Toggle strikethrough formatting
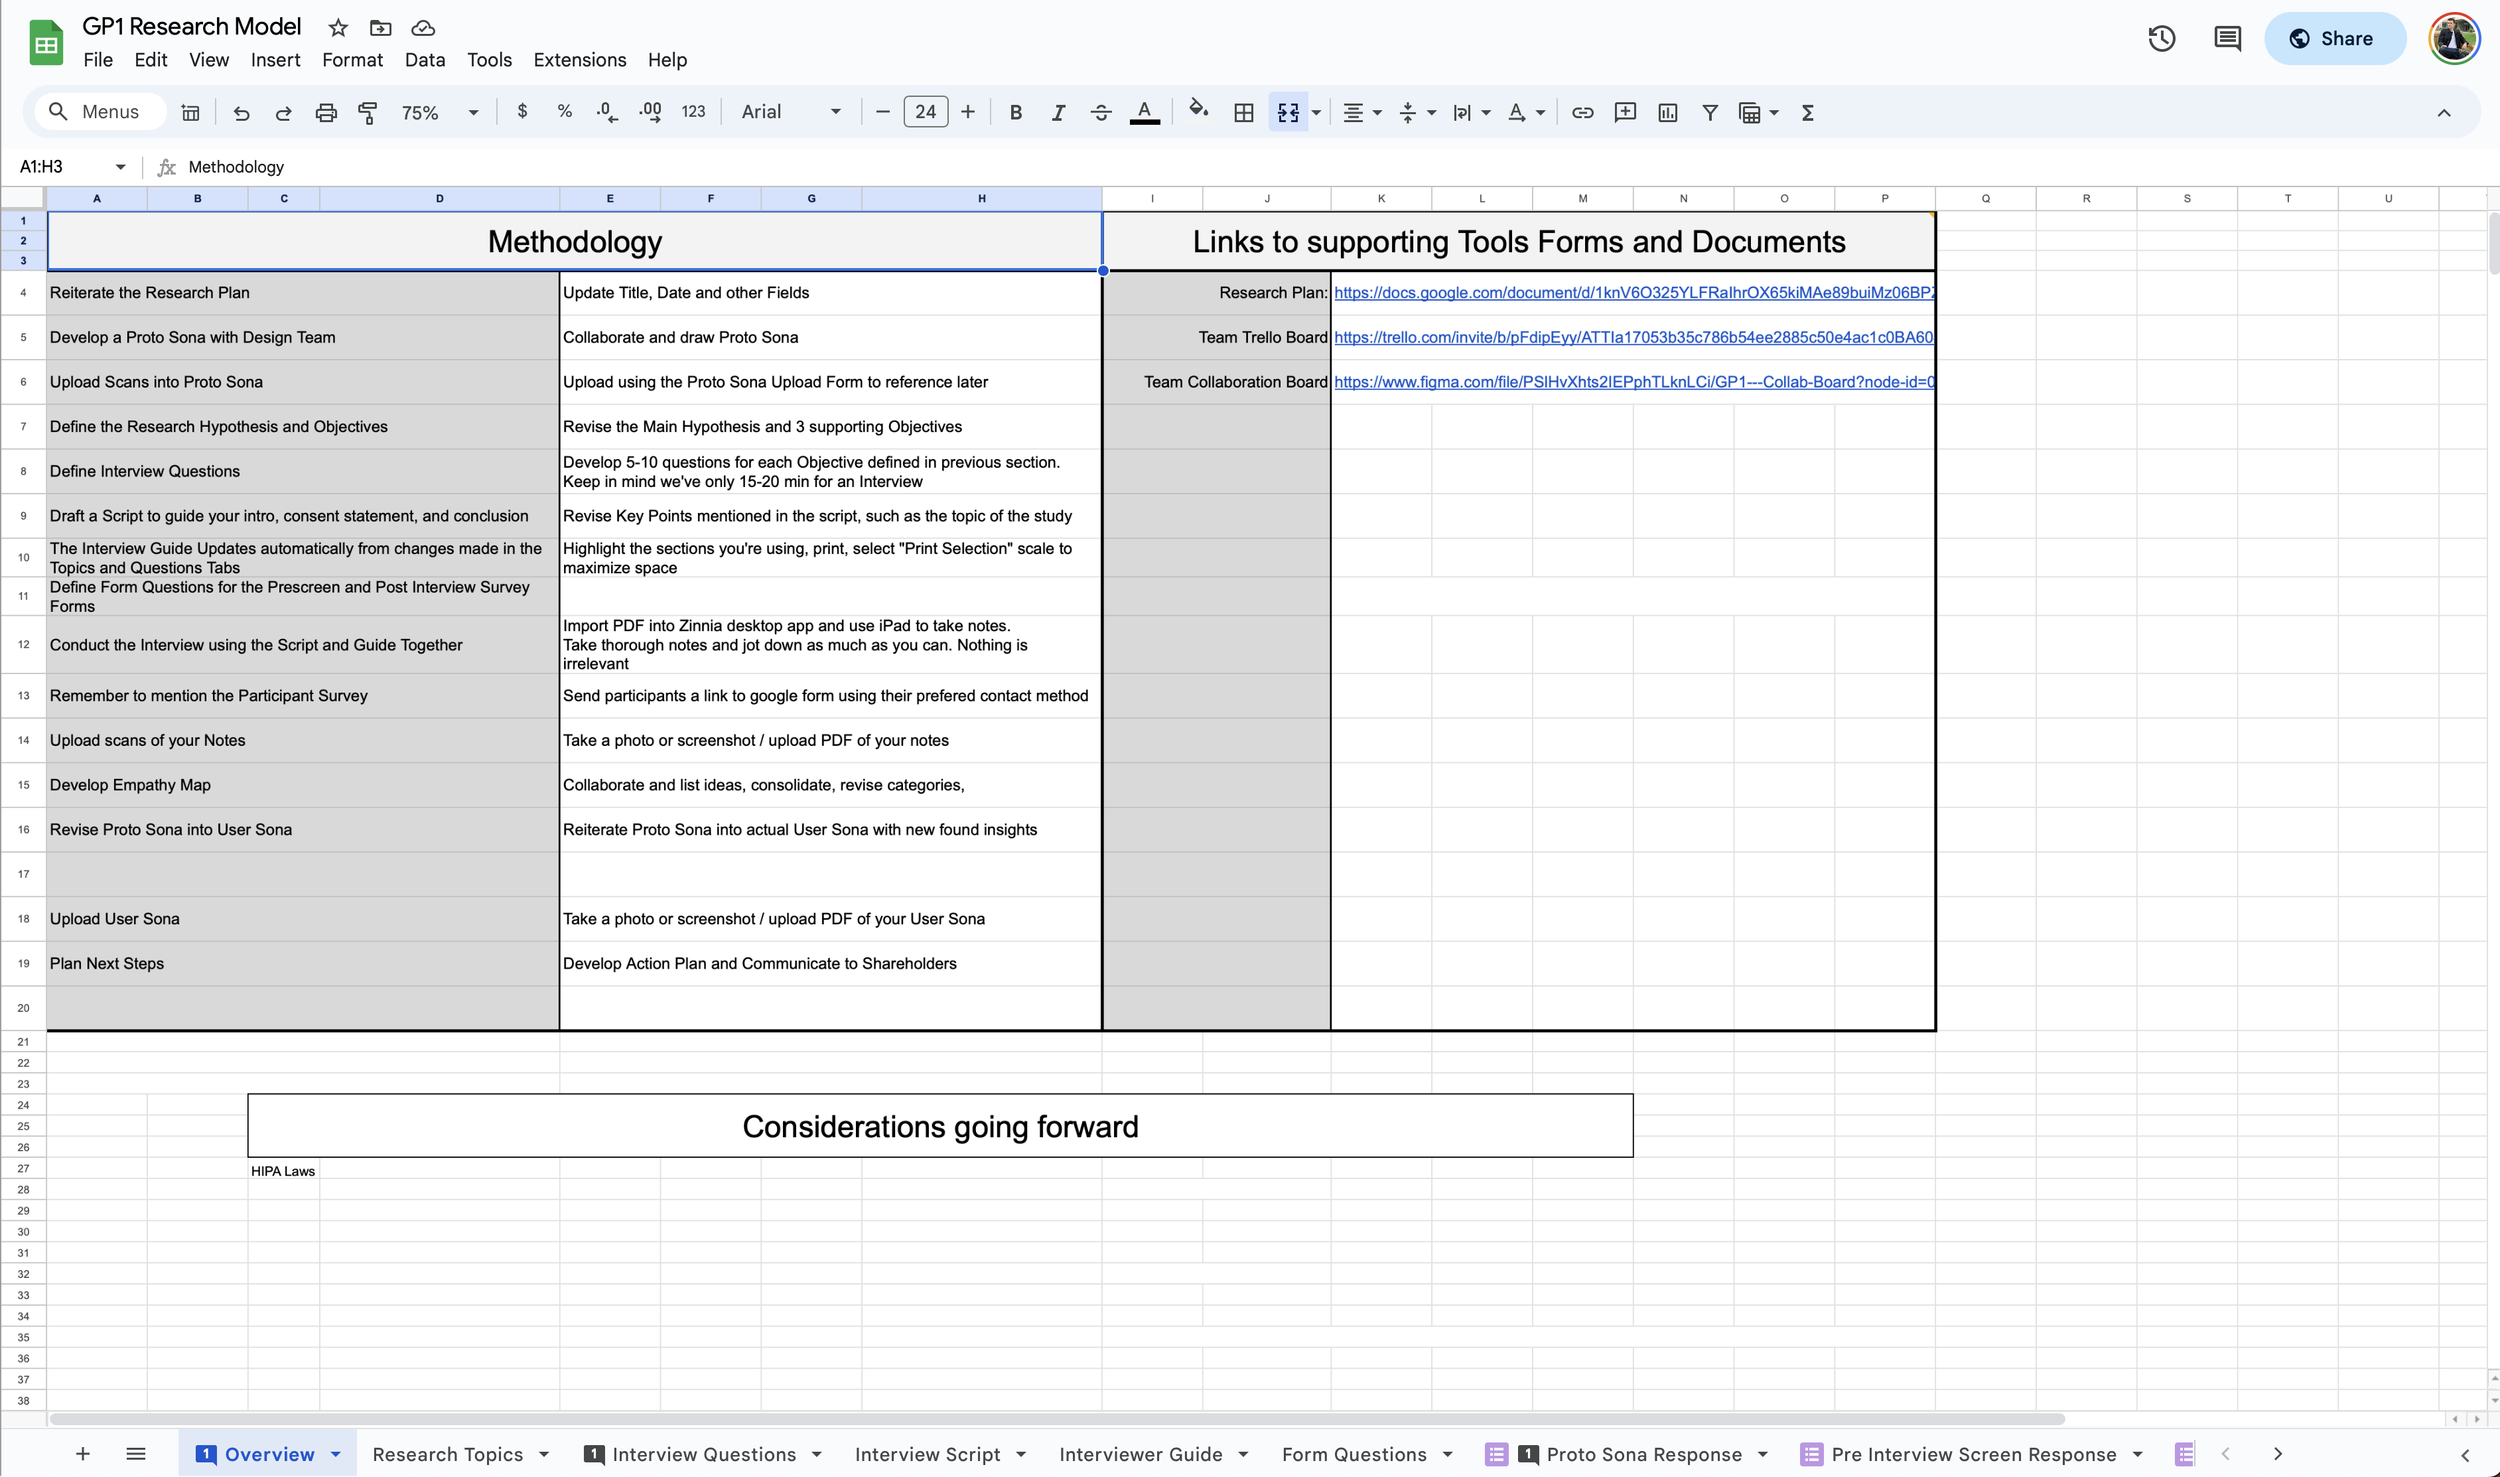The height and width of the screenshot is (1477, 2500). coord(1100,112)
